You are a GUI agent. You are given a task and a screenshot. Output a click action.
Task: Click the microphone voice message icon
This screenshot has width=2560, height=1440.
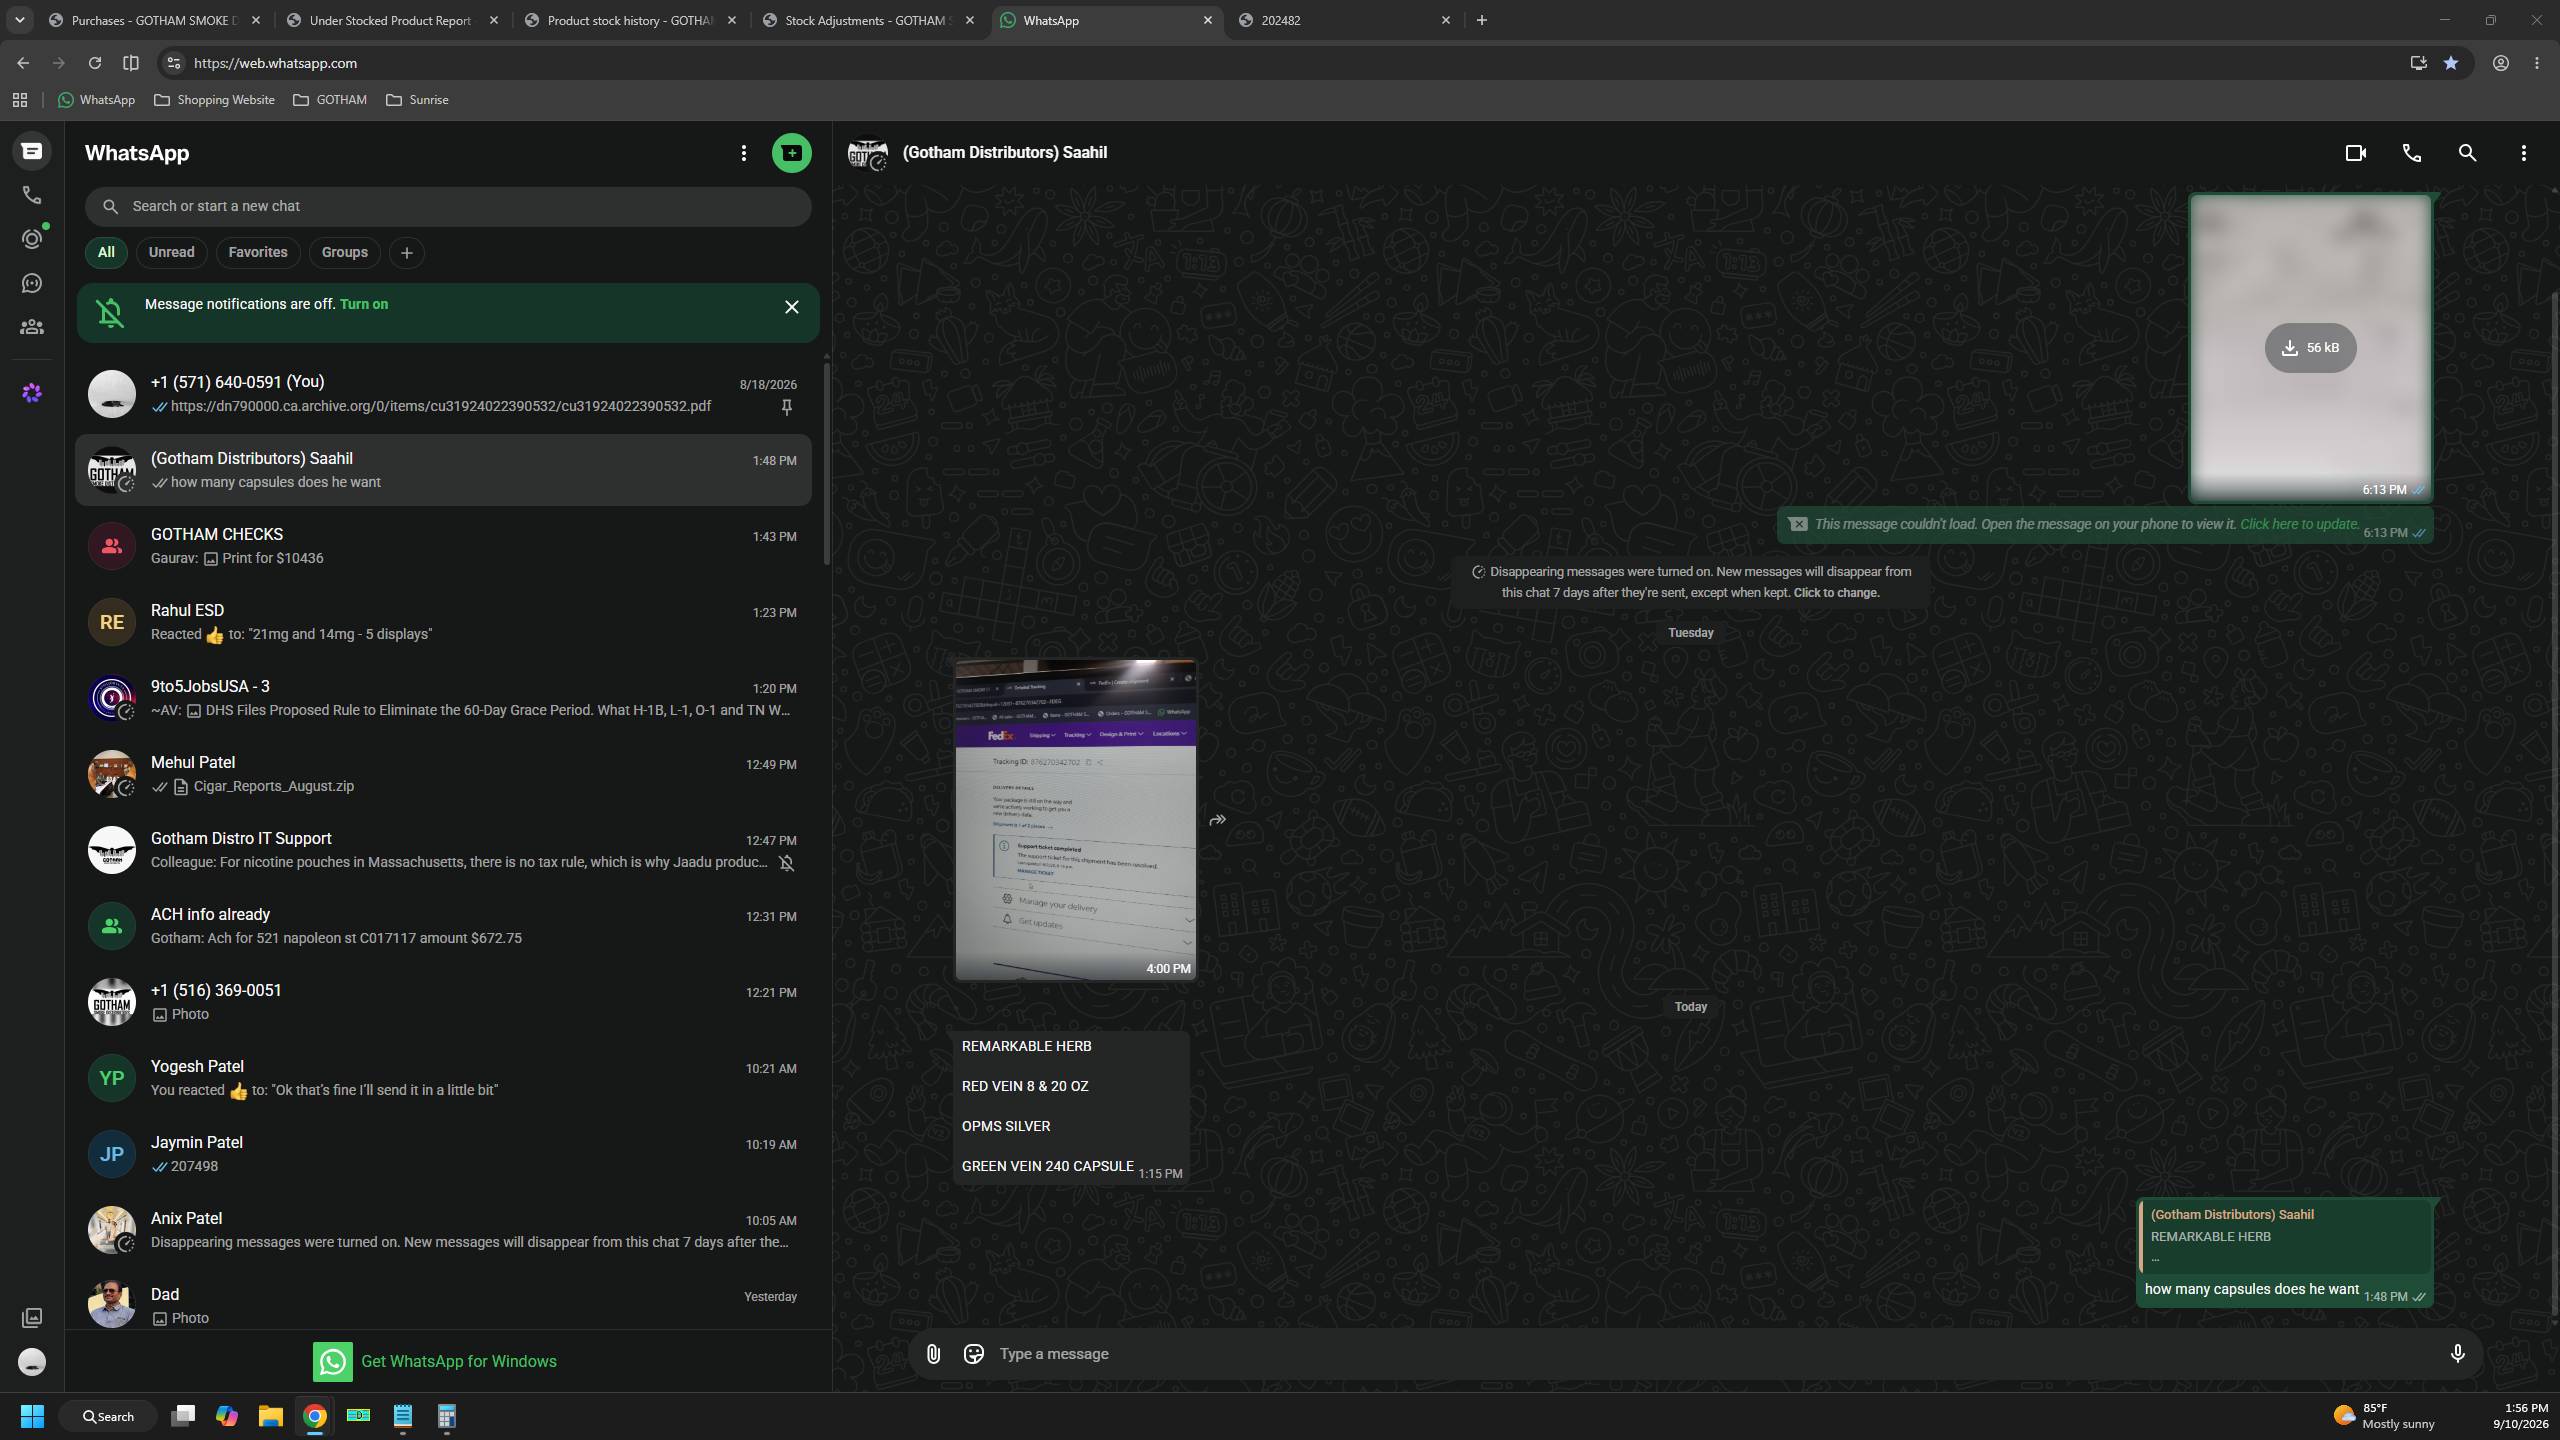click(2457, 1354)
